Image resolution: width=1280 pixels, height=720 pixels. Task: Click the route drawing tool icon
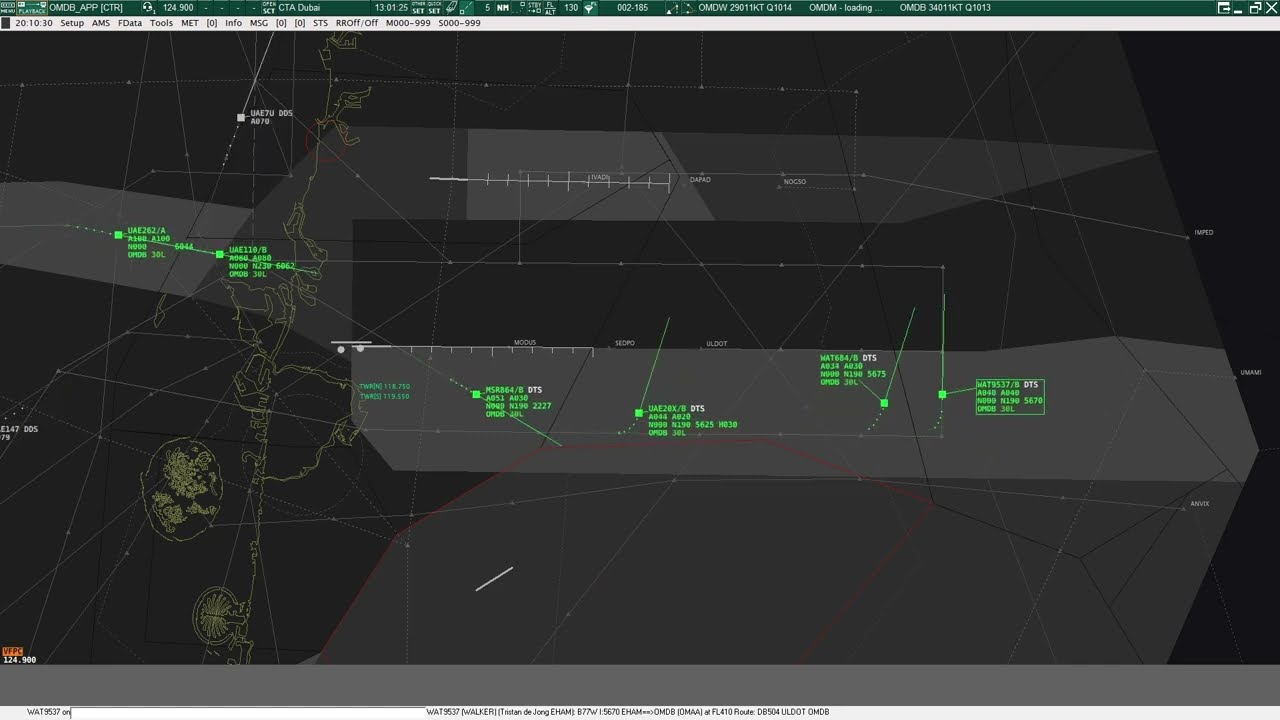click(x=690, y=7)
